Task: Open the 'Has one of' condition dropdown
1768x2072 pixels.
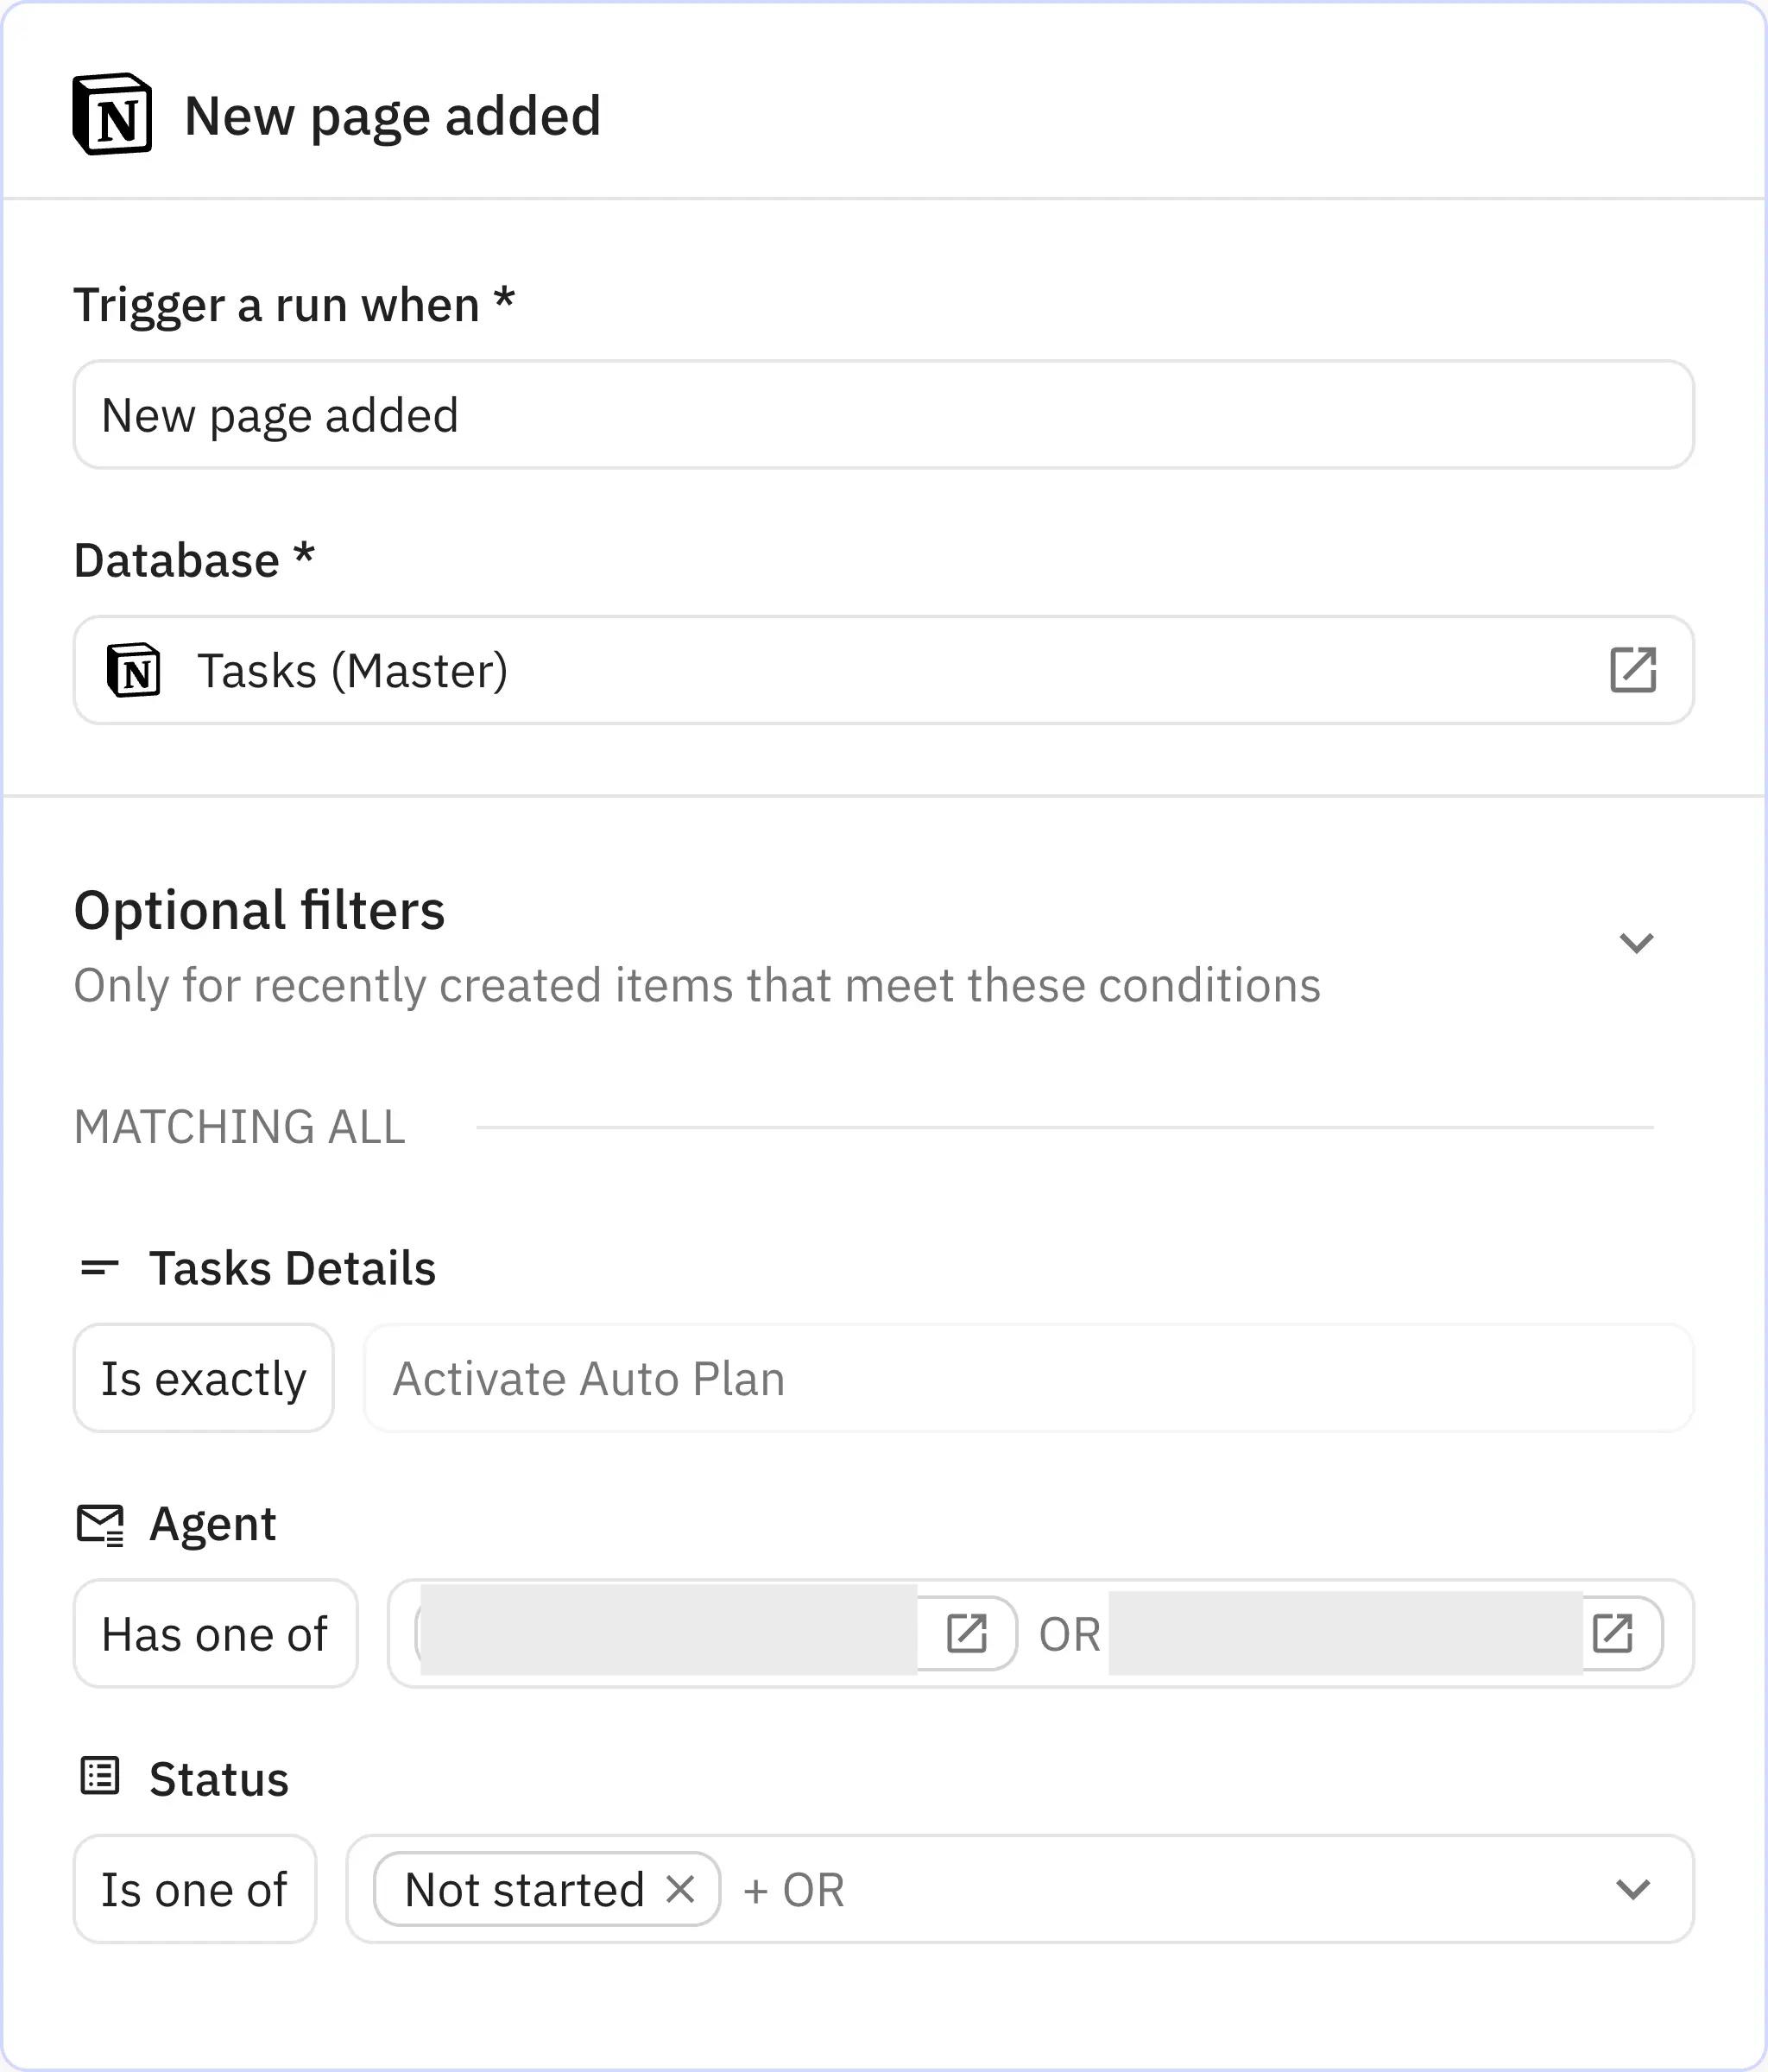Action: tap(215, 1634)
